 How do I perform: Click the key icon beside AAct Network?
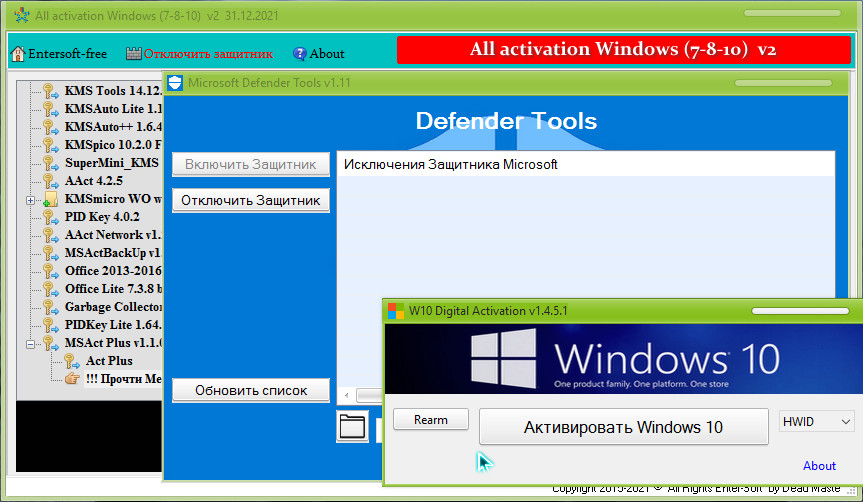(x=50, y=235)
